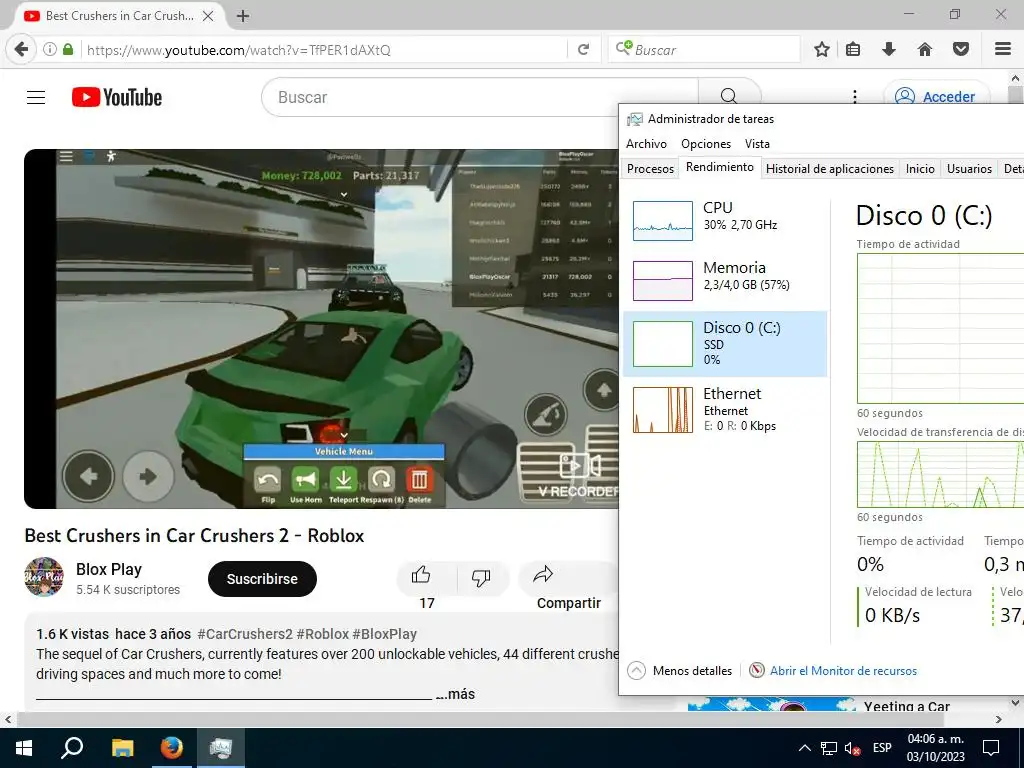Like the video with thumbs up
This screenshot has width=1024, height=768.
pyautogui.click(x=421, y=575)
